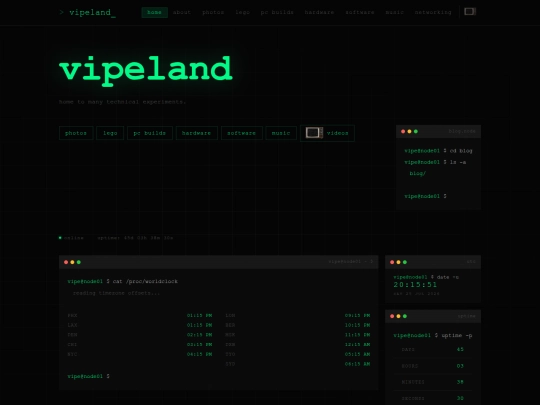Viewport: 540px width, 405px height.
Task: Click the music button below the tagline
Action: coord(281,133)
